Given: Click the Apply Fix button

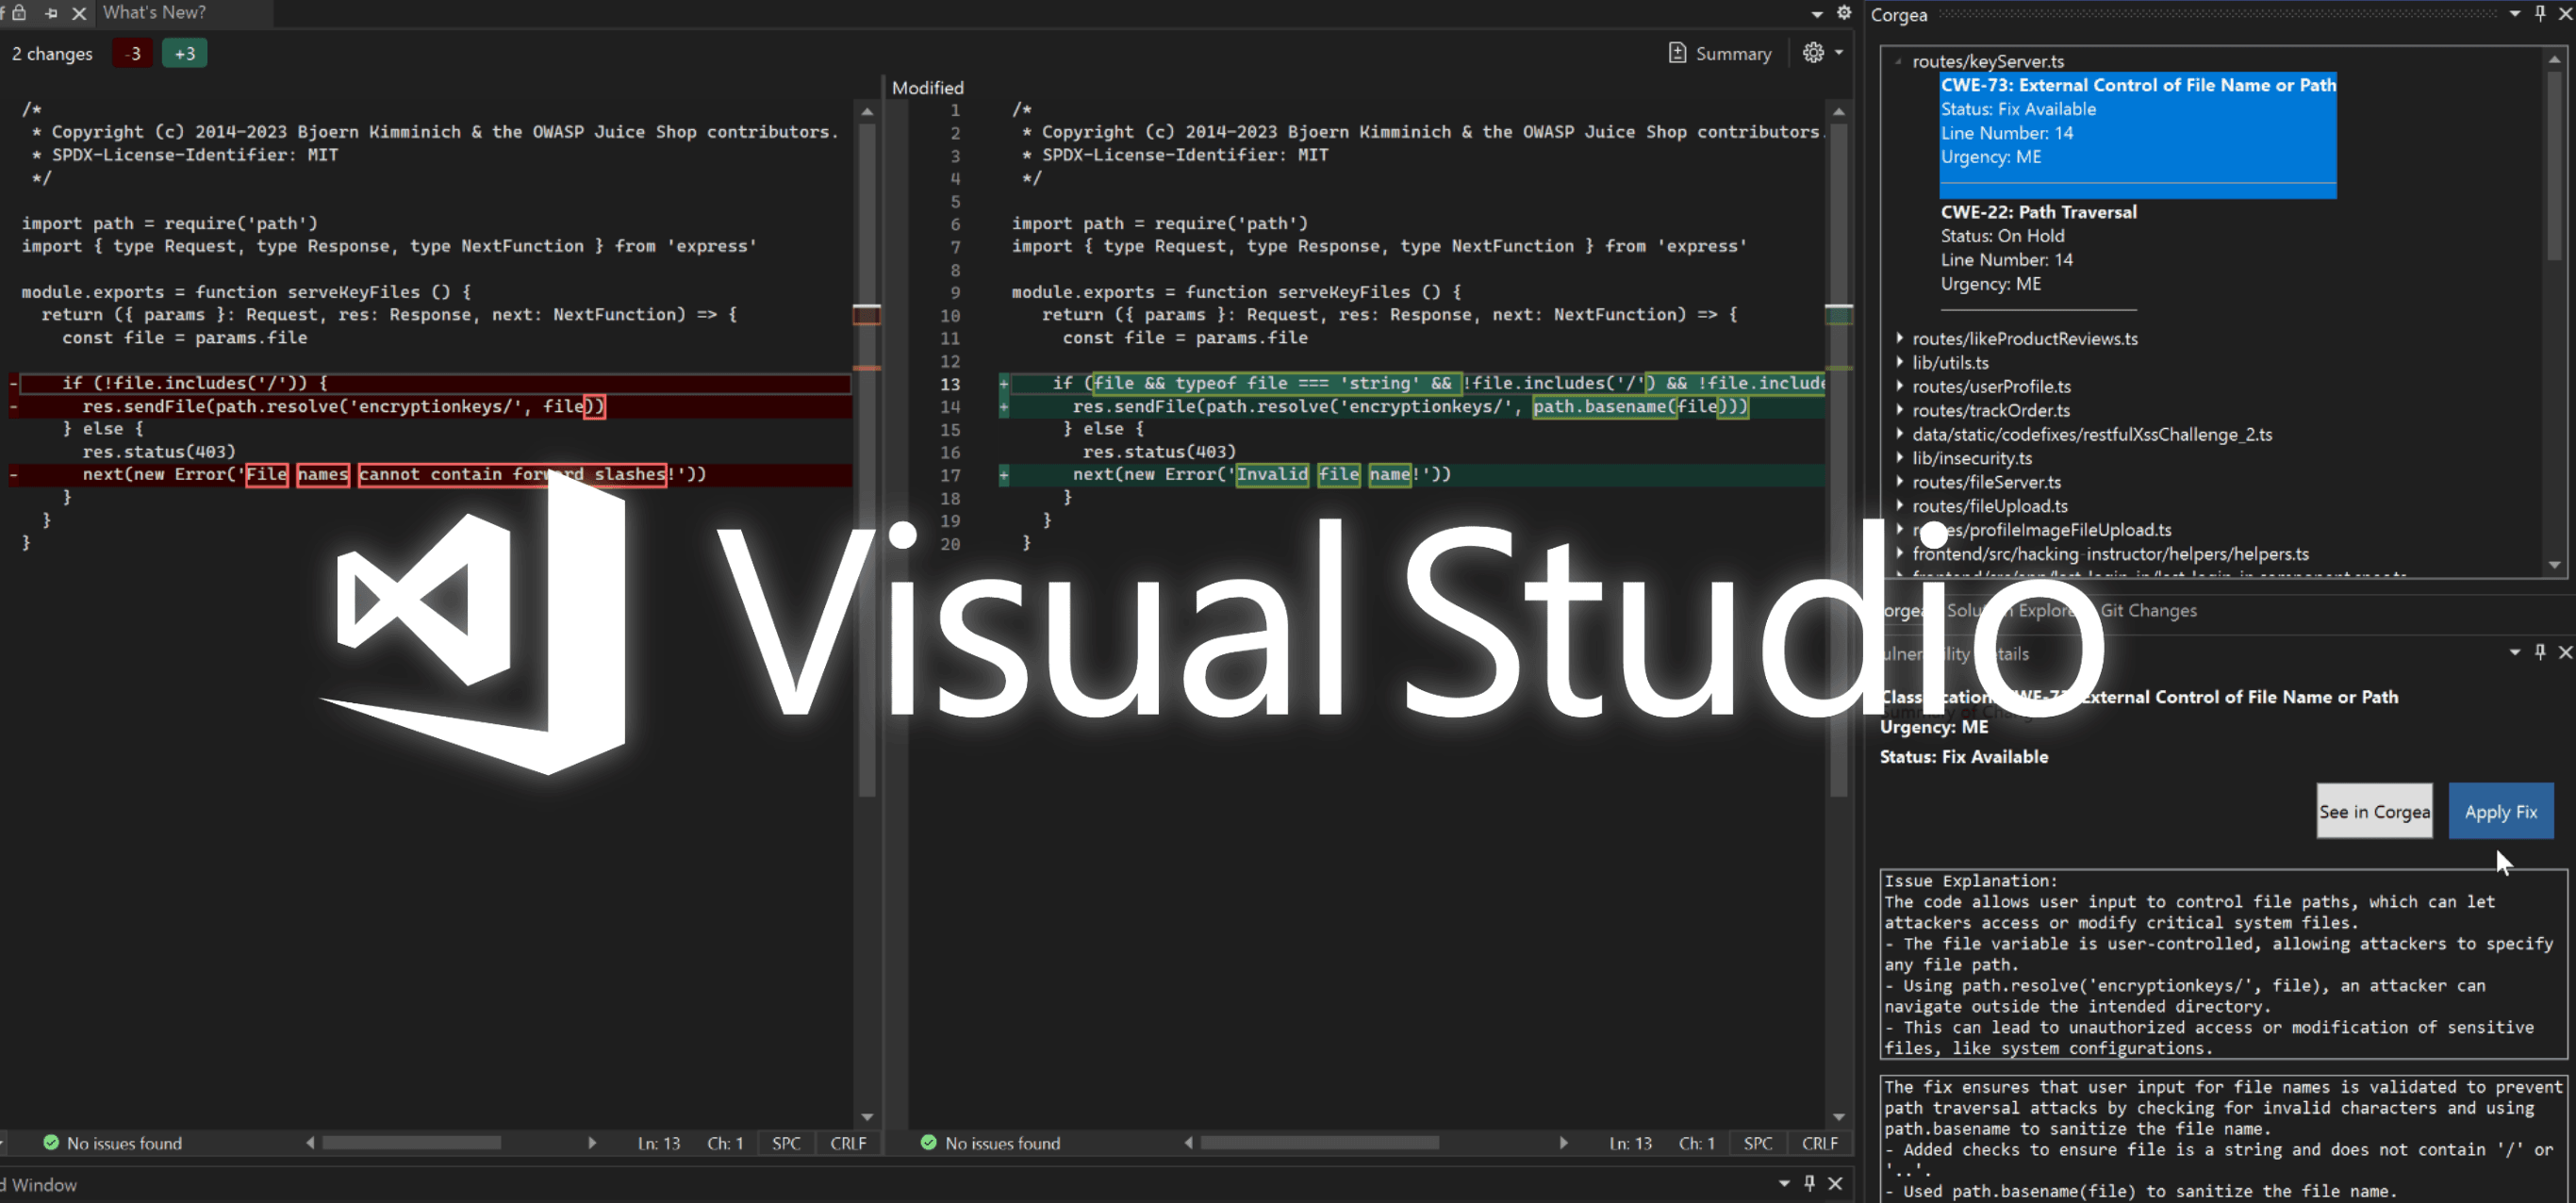Looking at the screenshot, I should tap(2500, 811).
